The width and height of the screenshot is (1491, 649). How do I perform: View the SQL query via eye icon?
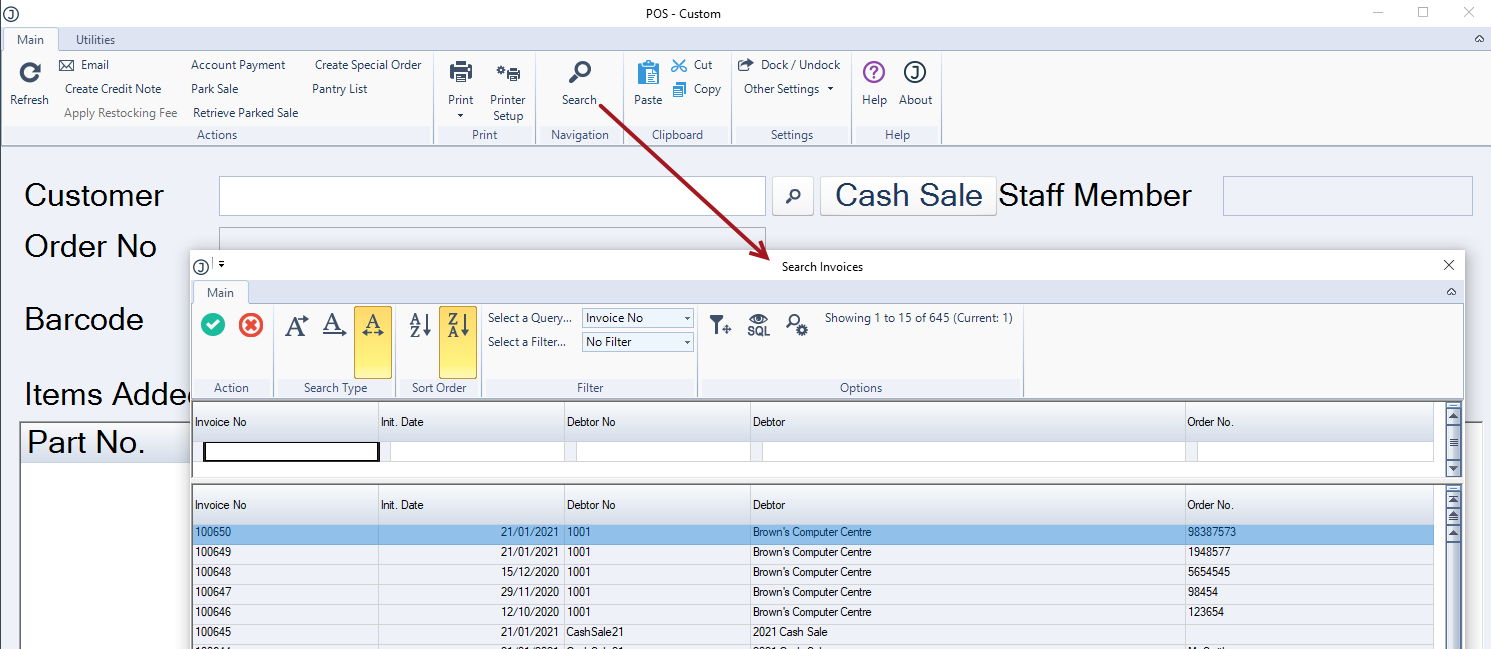click(759, 325)
